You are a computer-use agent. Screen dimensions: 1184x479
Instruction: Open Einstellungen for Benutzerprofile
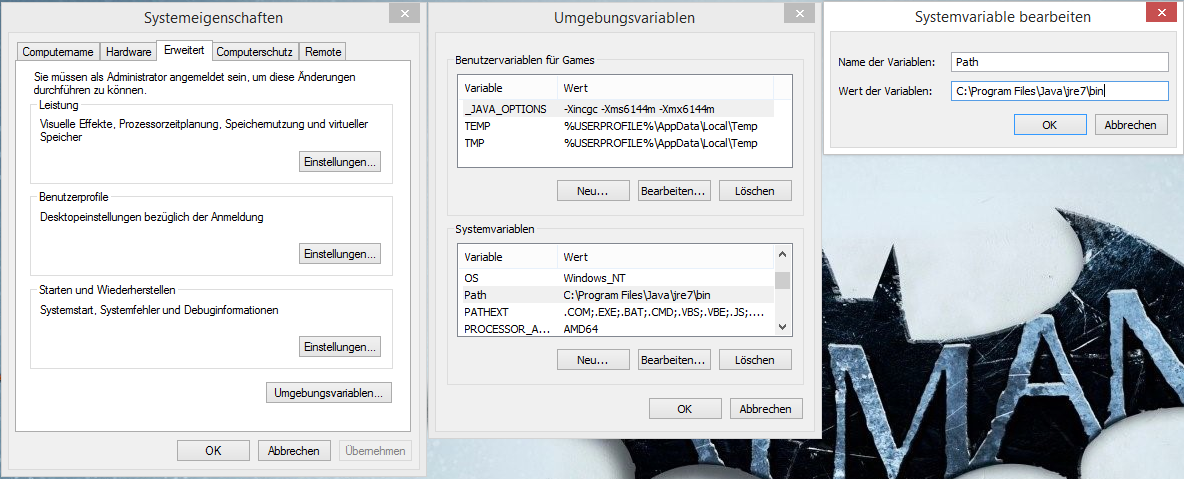click(x=340, y=254)
